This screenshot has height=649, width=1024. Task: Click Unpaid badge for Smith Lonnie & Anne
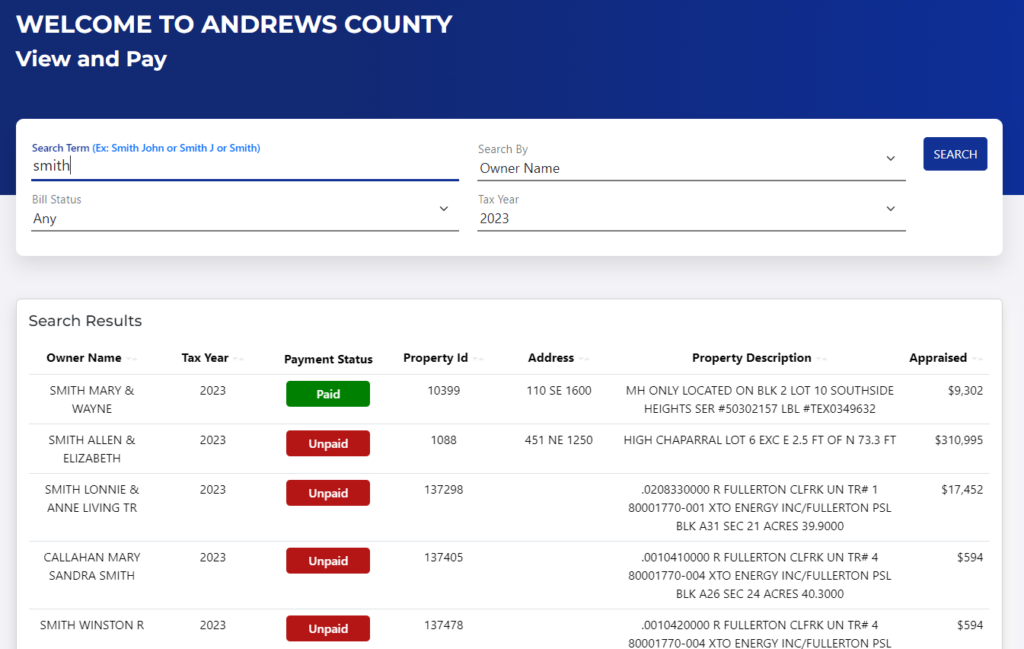point(328,493)
